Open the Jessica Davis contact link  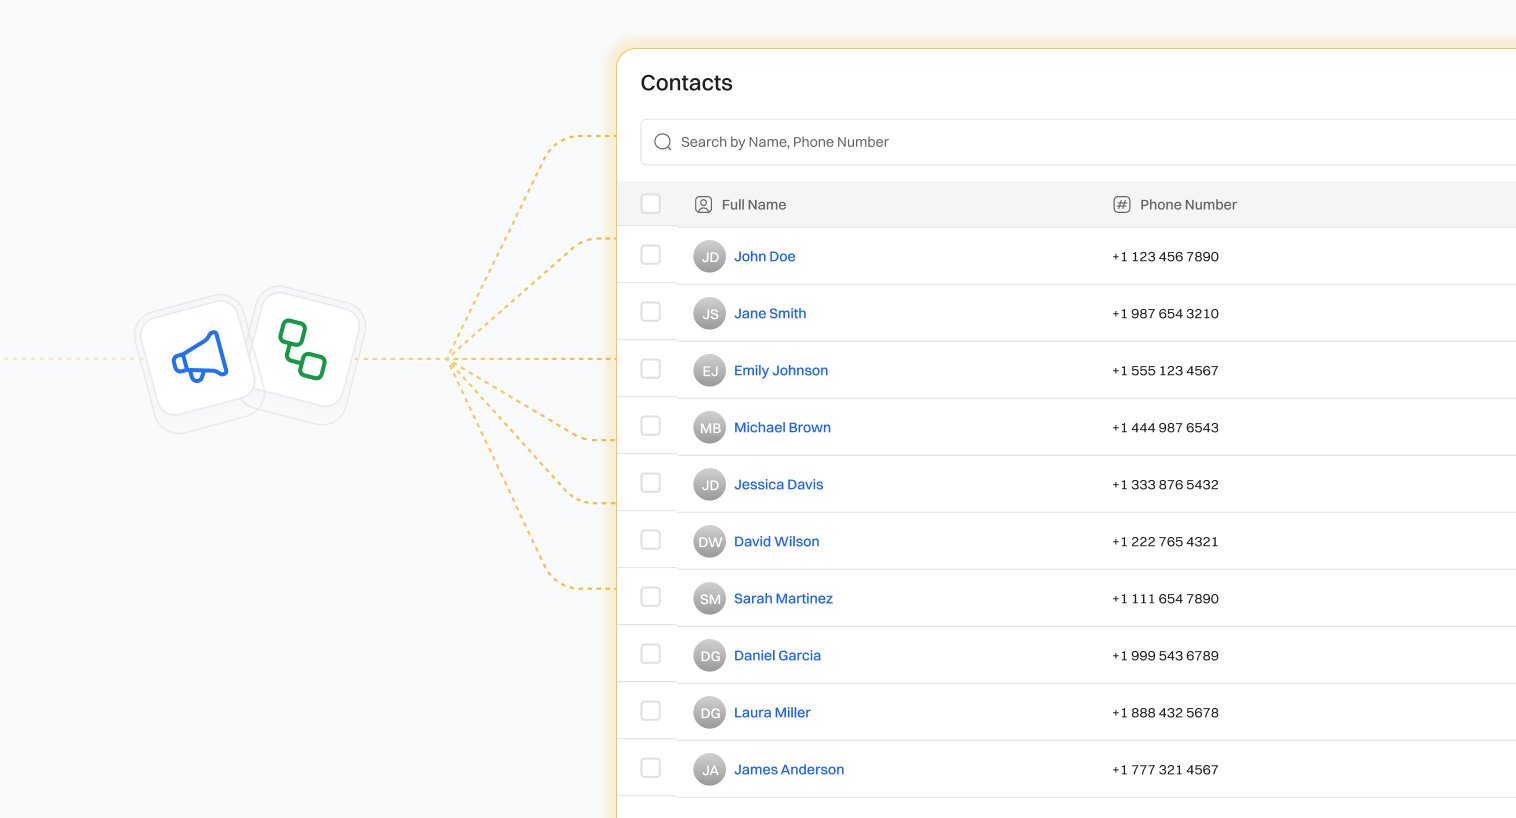point(778,485)
